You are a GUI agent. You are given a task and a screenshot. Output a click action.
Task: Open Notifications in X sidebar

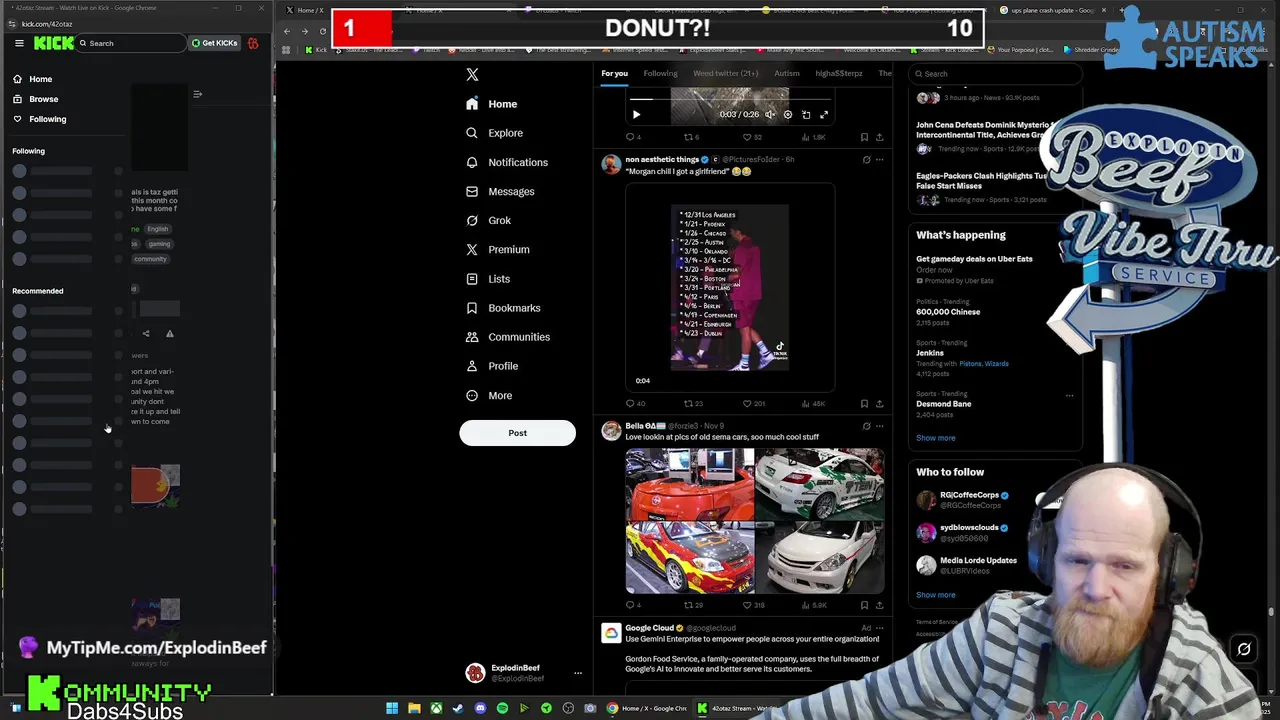pos(506,162)
